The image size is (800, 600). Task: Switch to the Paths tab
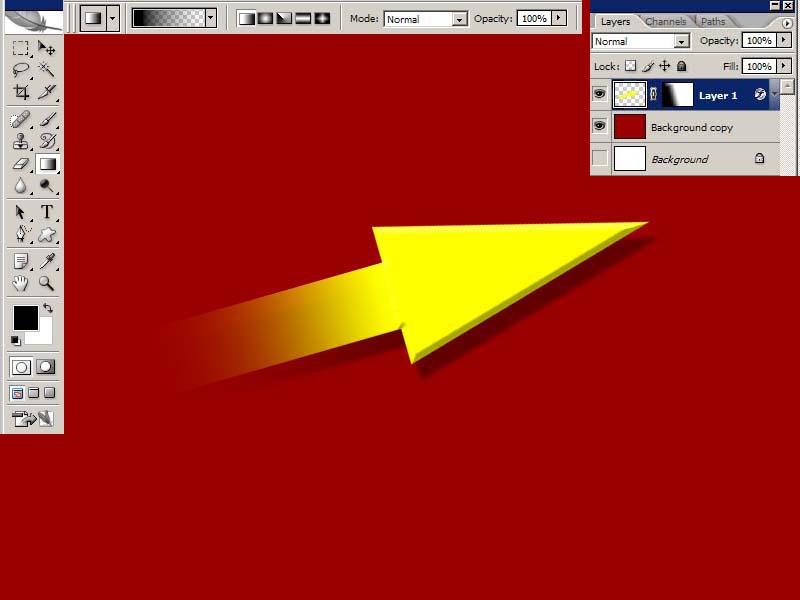[713, 21]
